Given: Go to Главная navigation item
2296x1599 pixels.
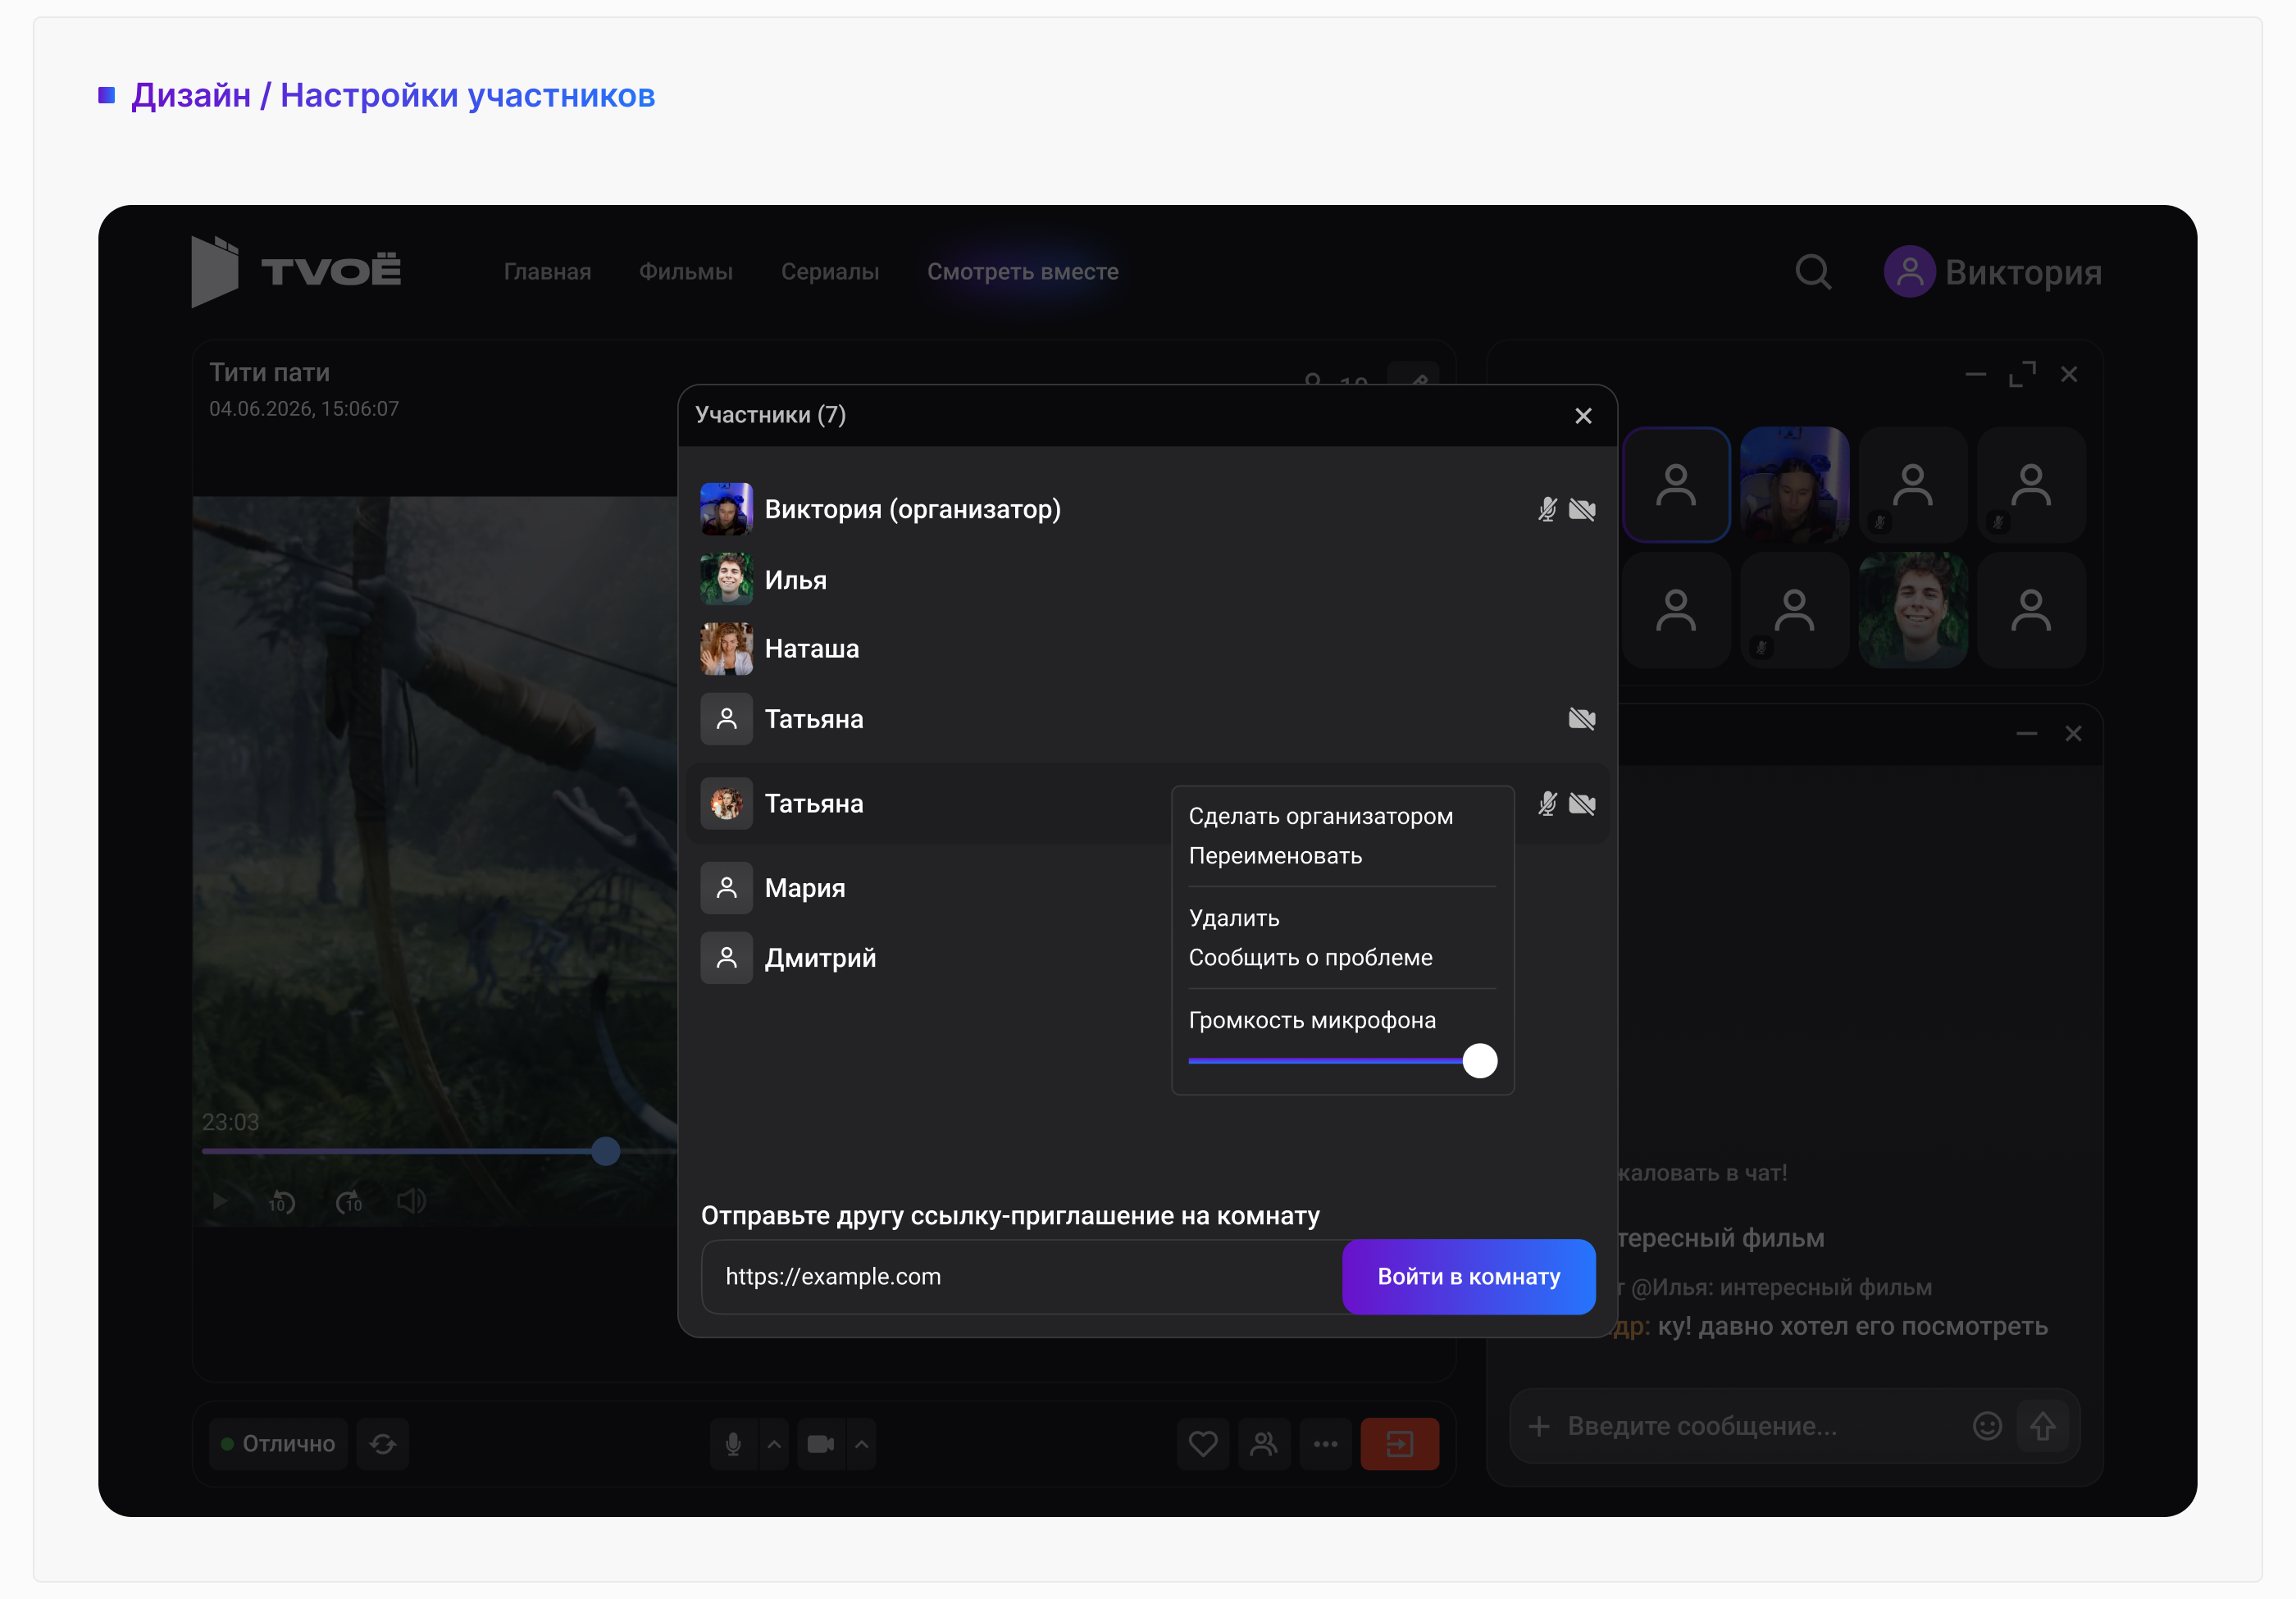Looking at the screenshot, I should click(547, 272).
